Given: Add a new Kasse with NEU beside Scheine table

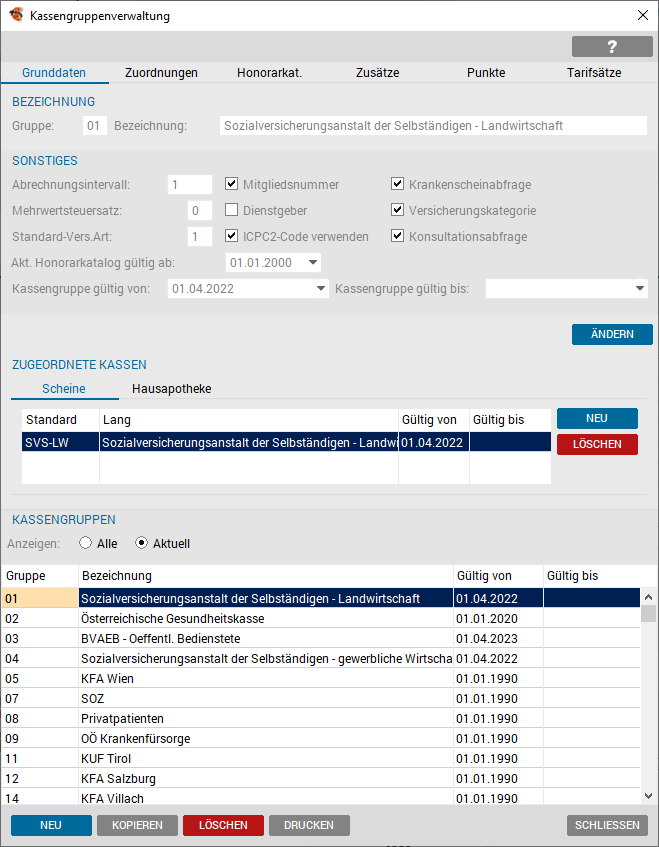Looking at the screenshot, I should pos(597,419).
